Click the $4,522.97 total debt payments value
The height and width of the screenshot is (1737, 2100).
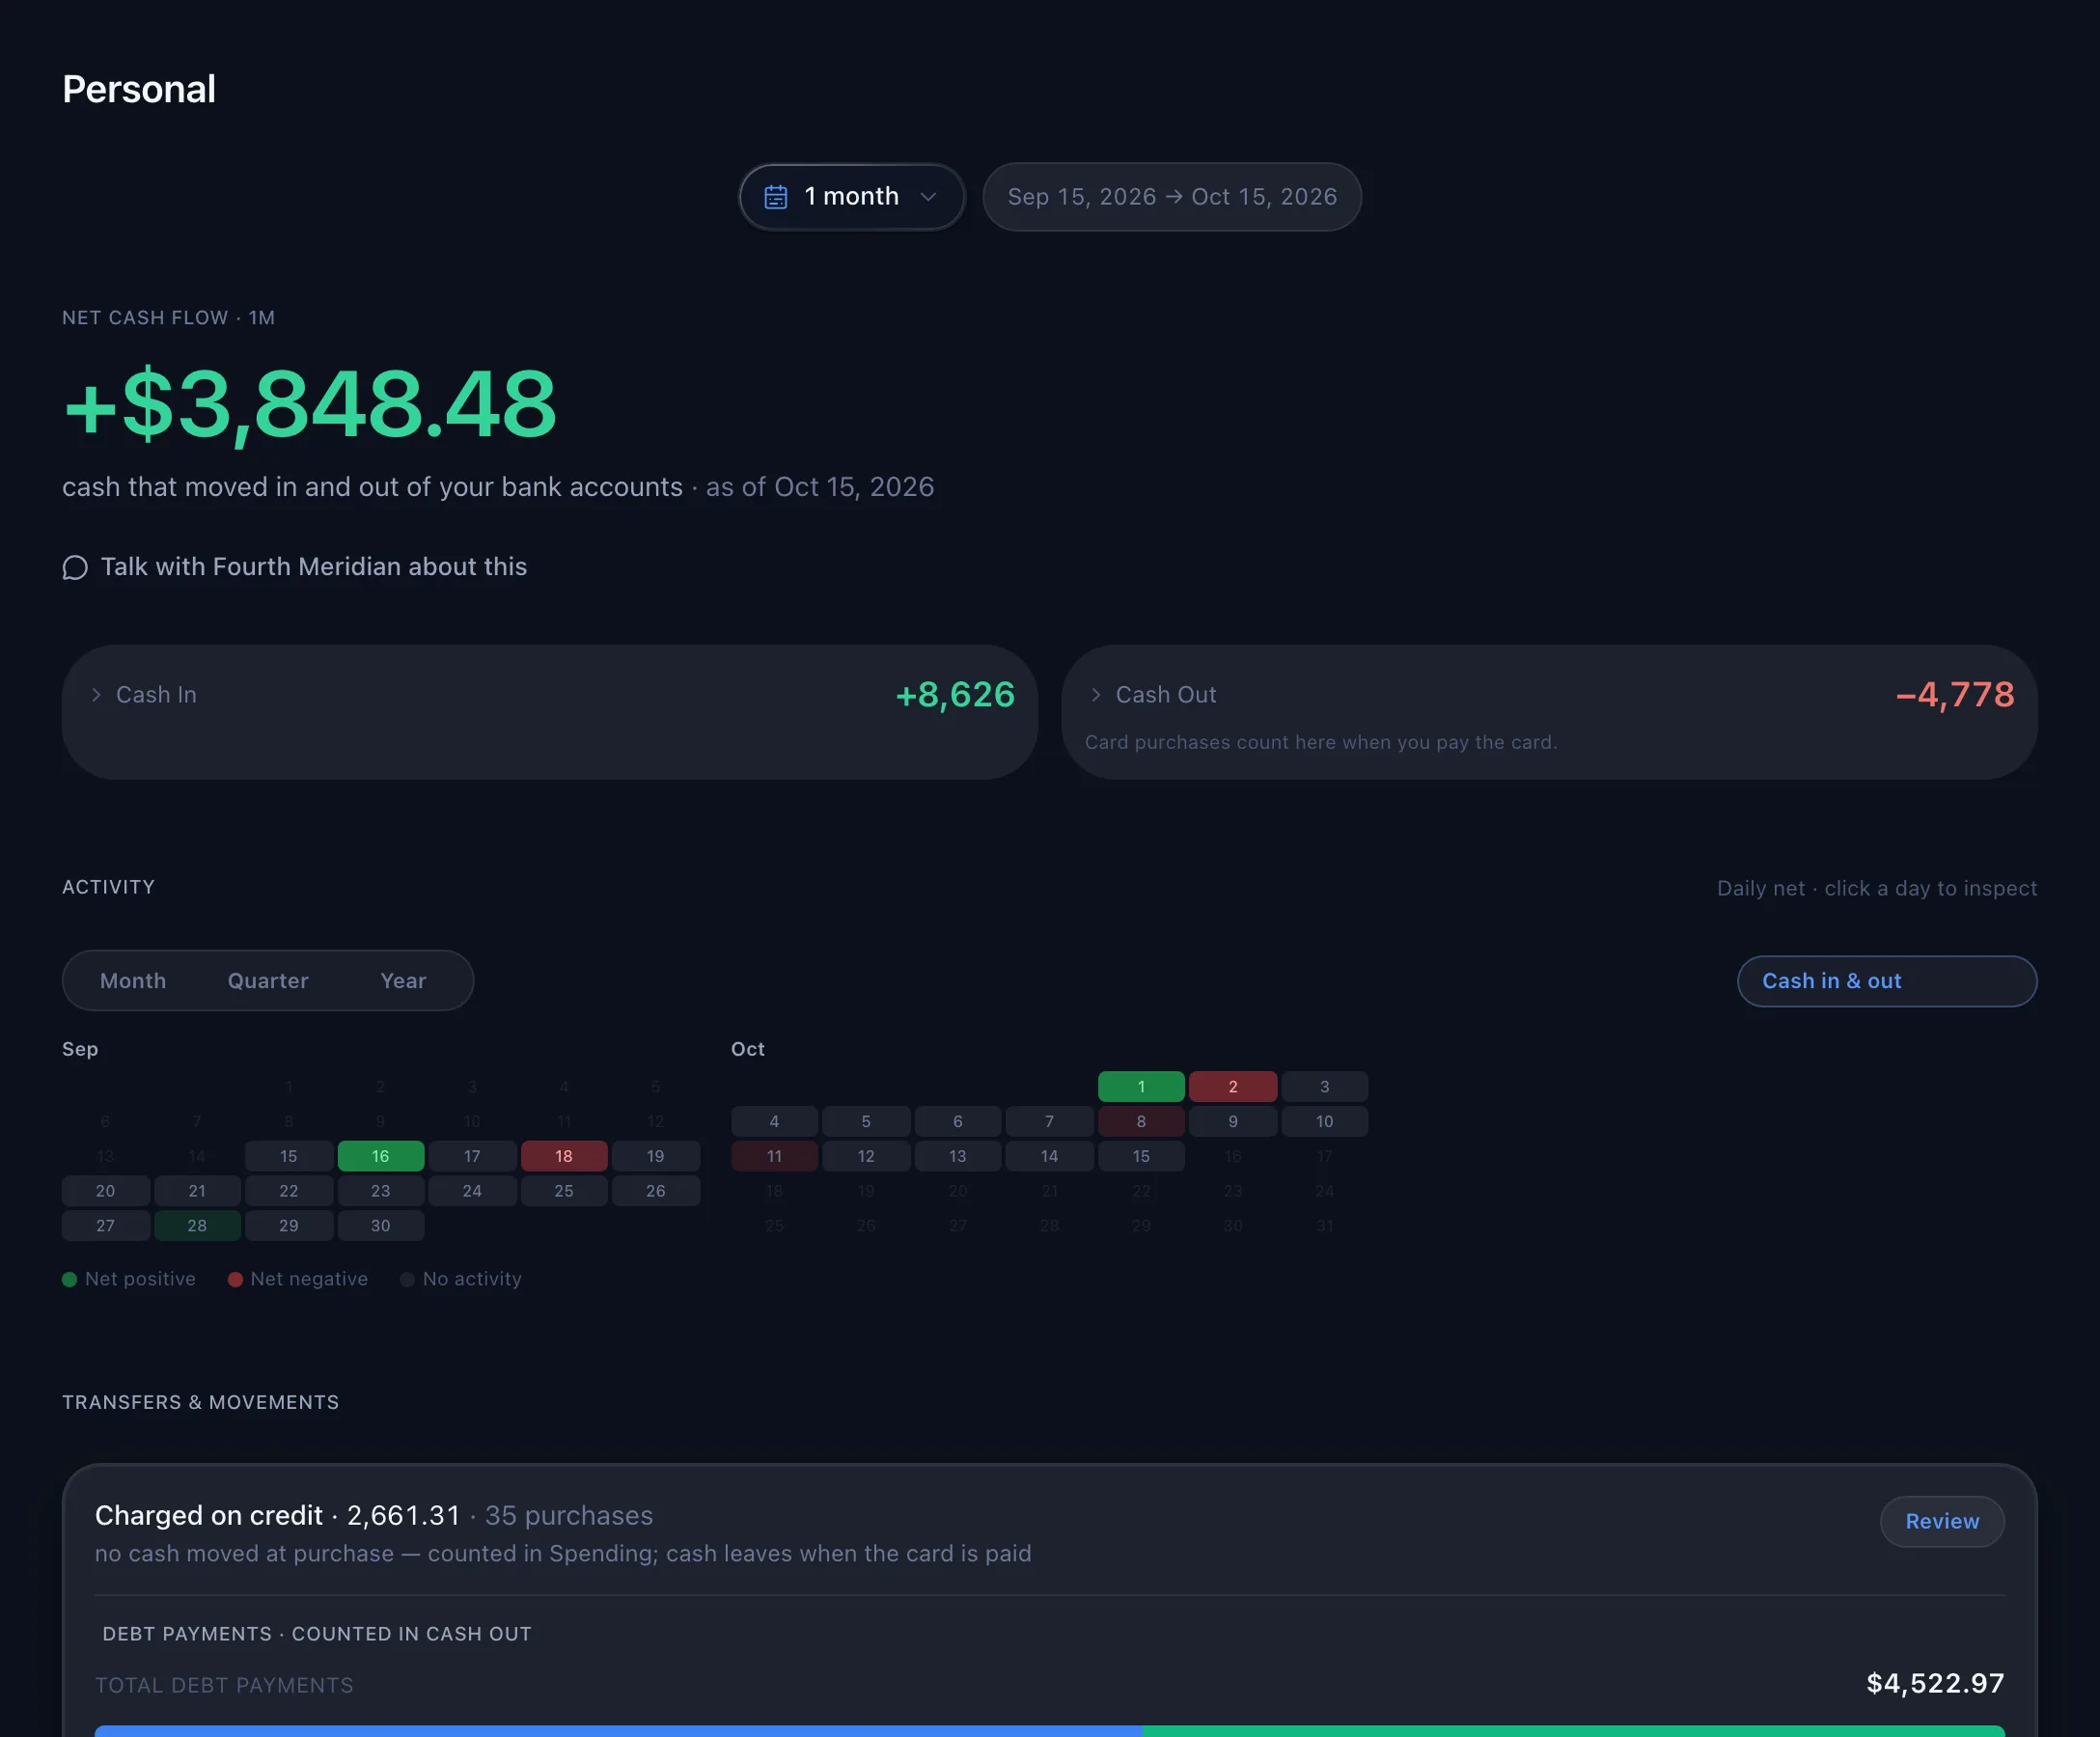tap(1935, 1683)
